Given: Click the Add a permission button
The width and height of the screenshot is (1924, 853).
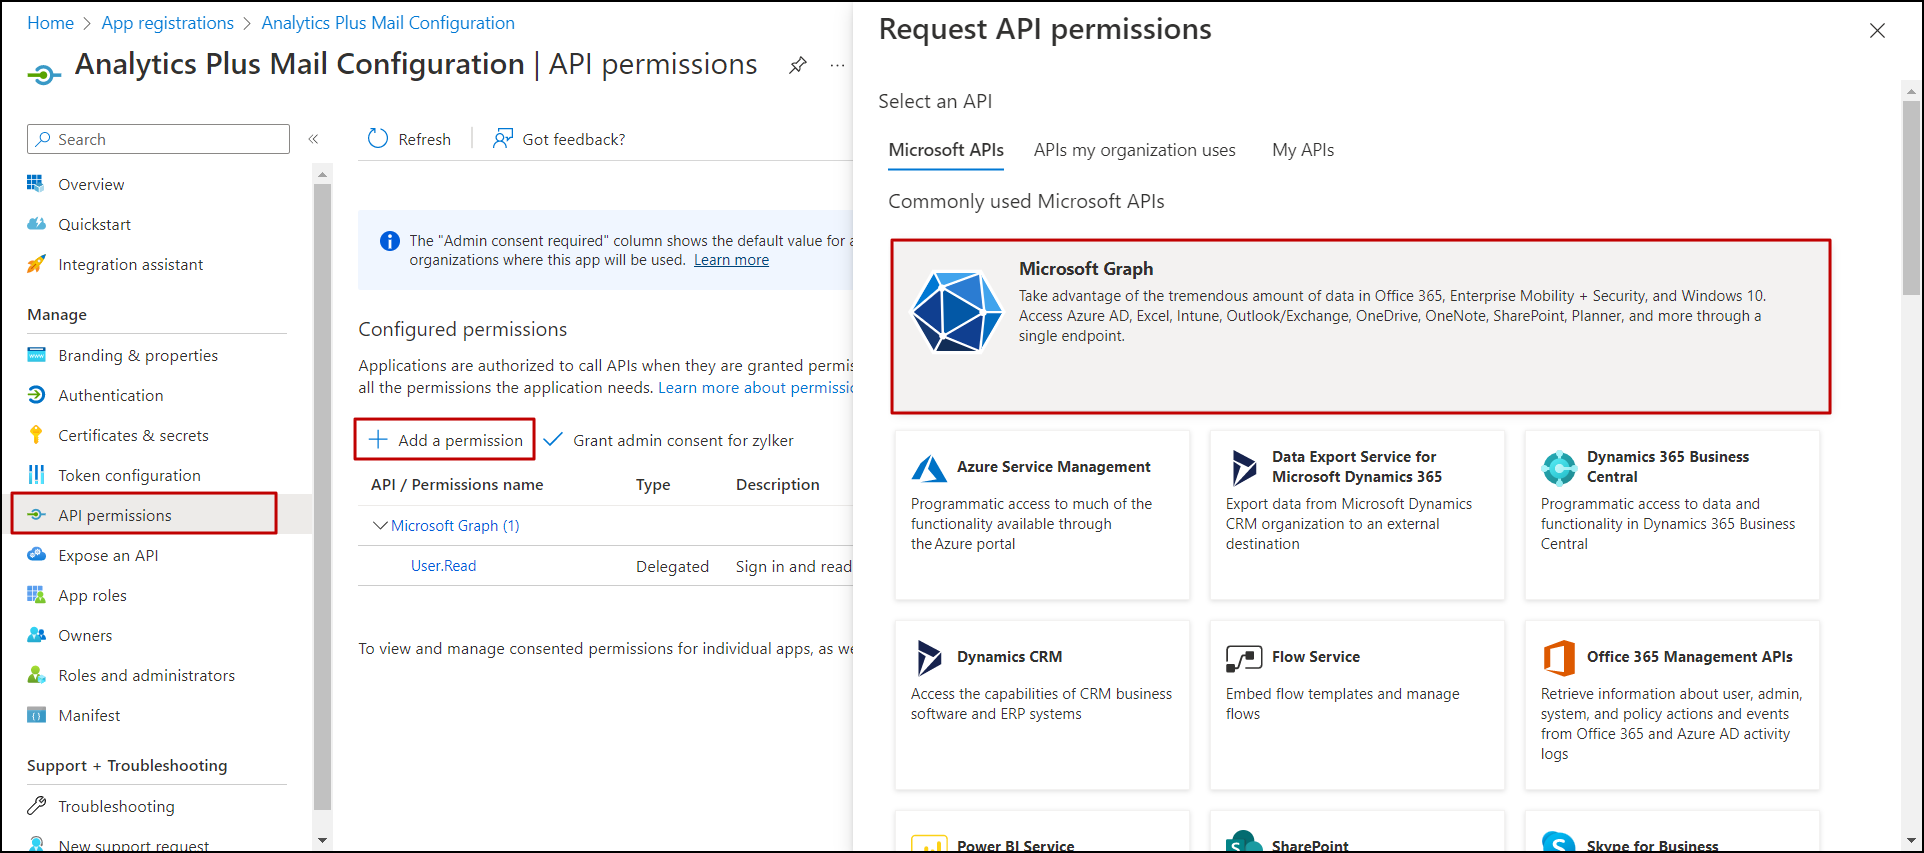Looking at the screenshot, I should coord(445,440).
